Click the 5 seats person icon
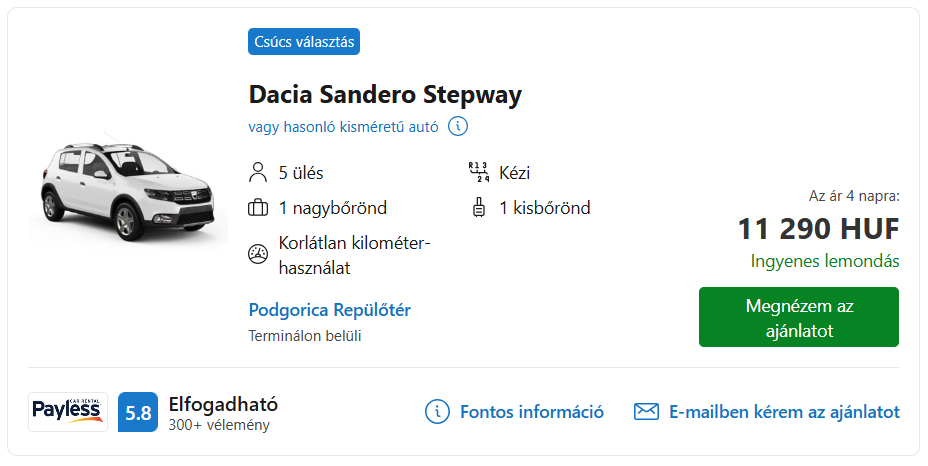 pyautogui.click(x=257, y=172)
